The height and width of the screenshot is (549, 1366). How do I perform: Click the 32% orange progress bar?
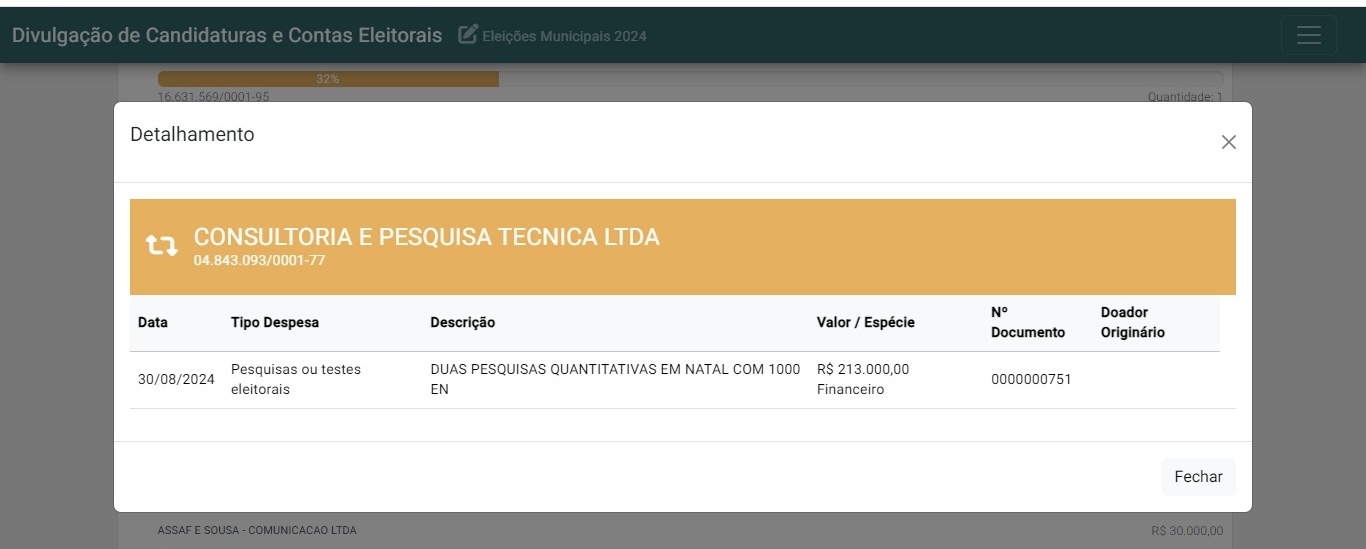[328, 79]
